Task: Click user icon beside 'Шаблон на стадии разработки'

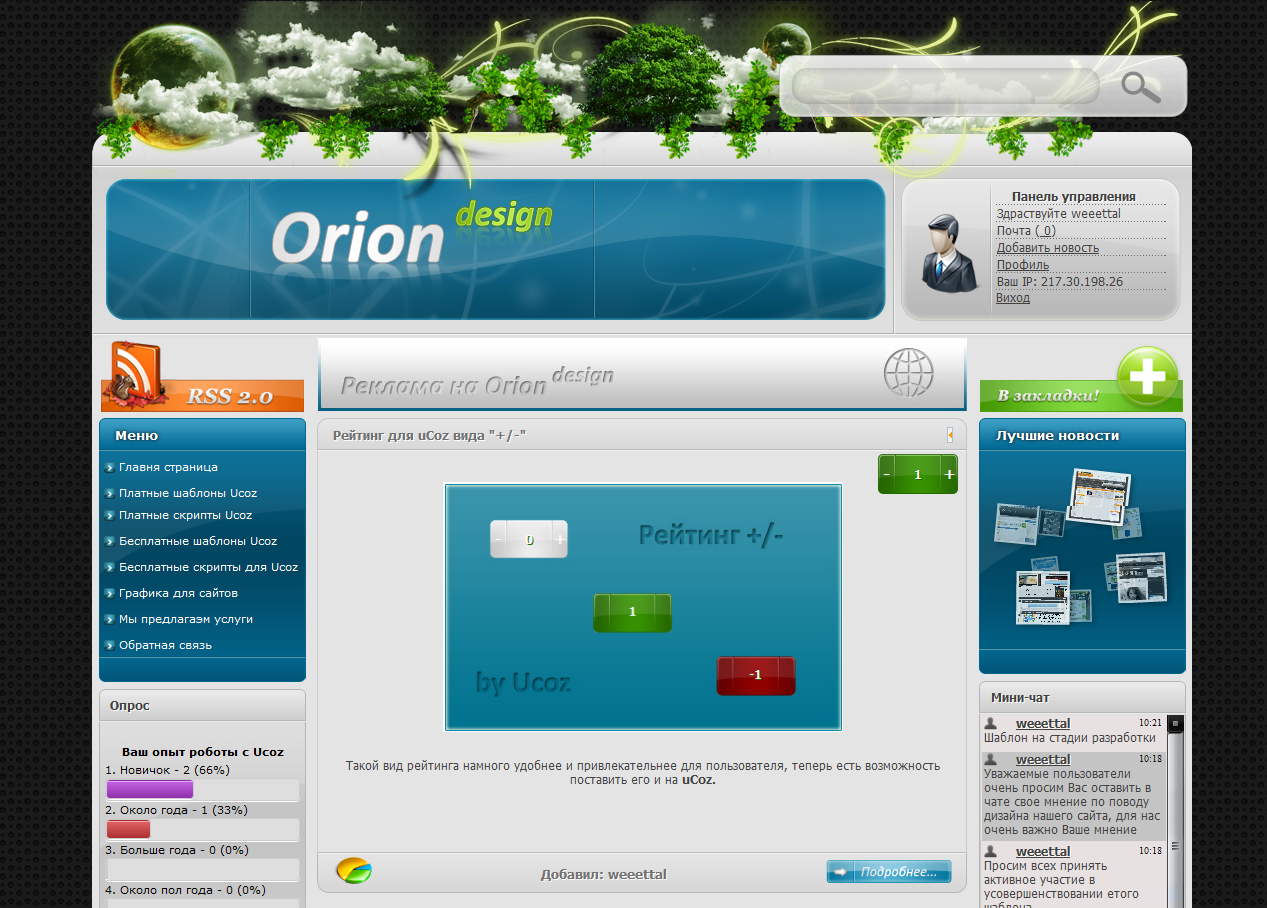Action: click(x=991, y=723)
